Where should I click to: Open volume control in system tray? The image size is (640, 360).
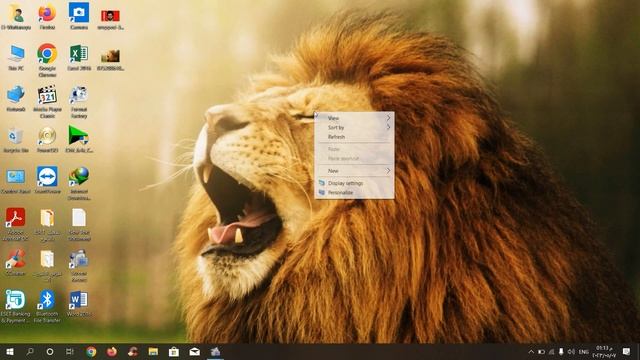click(571, 352)
